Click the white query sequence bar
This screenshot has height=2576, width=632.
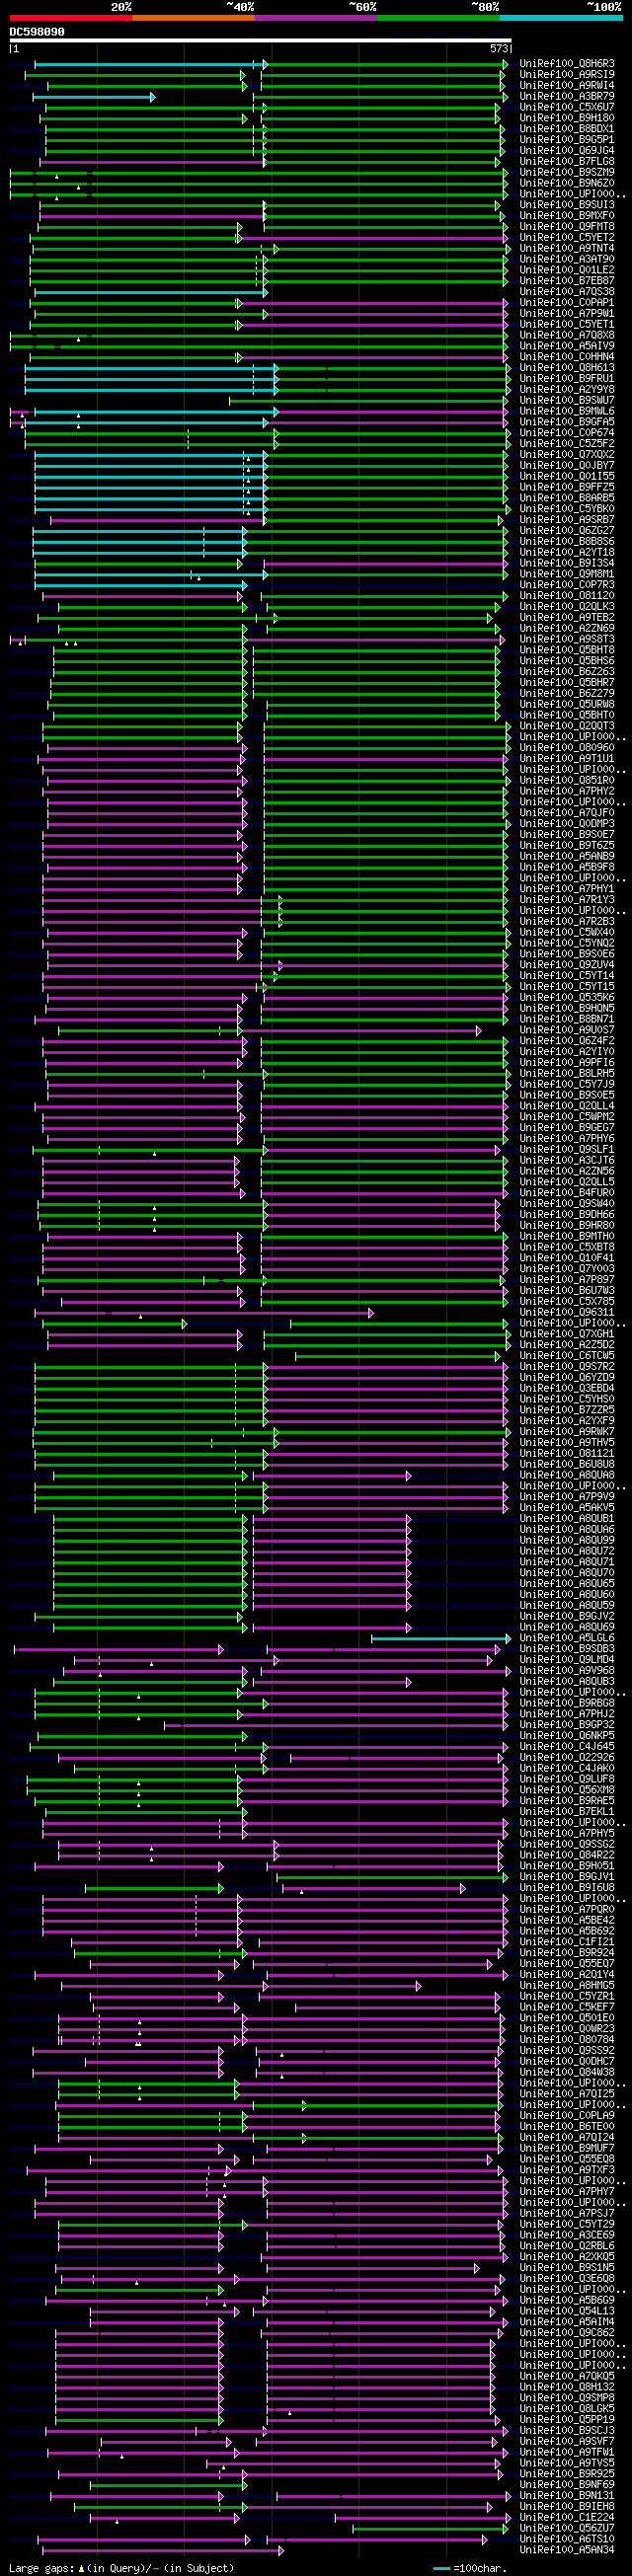coord(260,41)
